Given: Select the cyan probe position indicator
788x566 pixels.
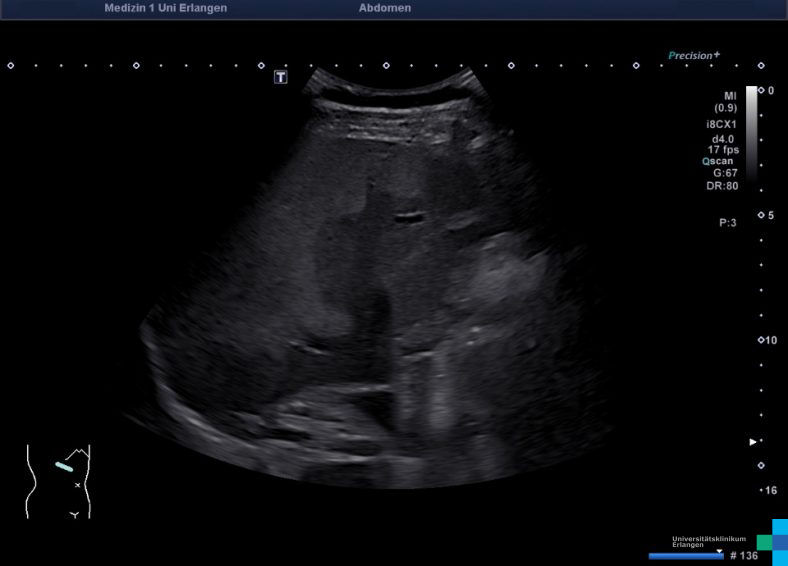Looking at the screenshot, I should pyautogui.click(x=64, y=466).
